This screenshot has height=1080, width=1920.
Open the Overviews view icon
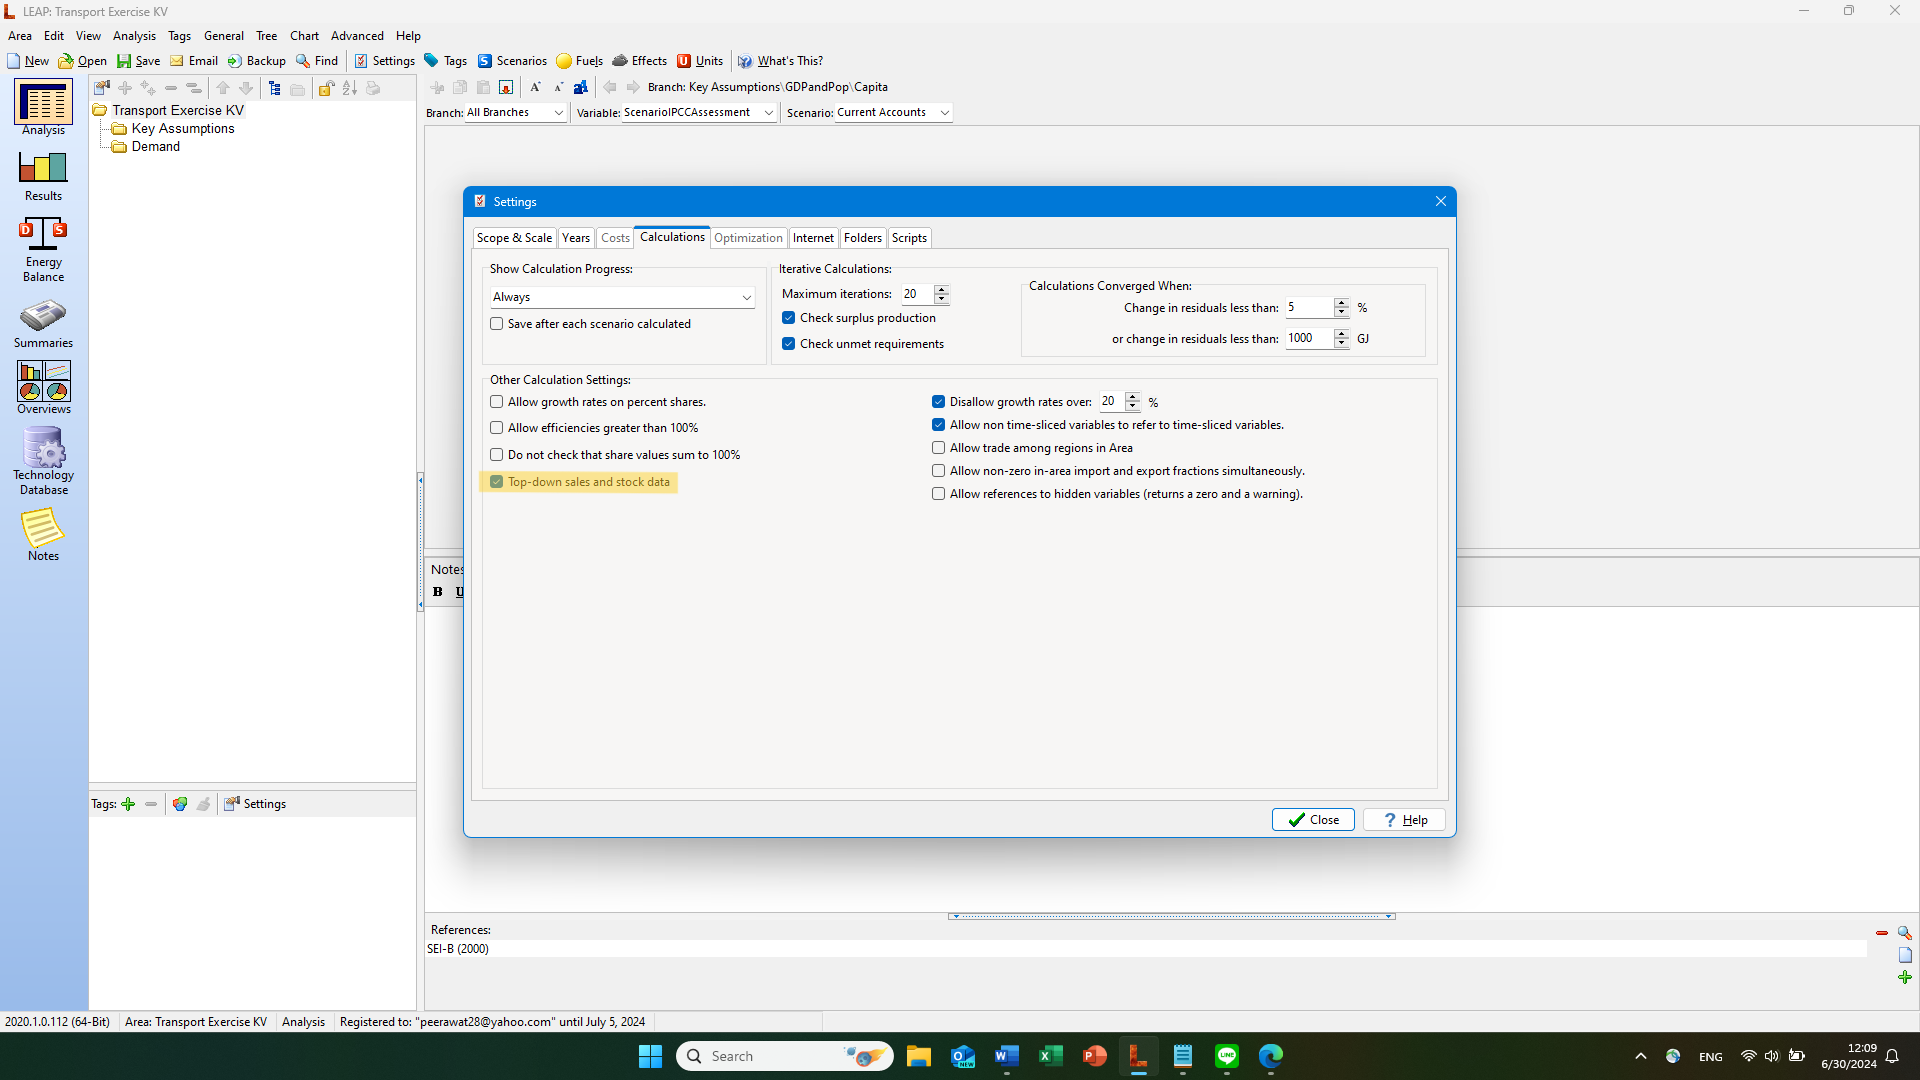pyautogui.click(x=43, y=387)
